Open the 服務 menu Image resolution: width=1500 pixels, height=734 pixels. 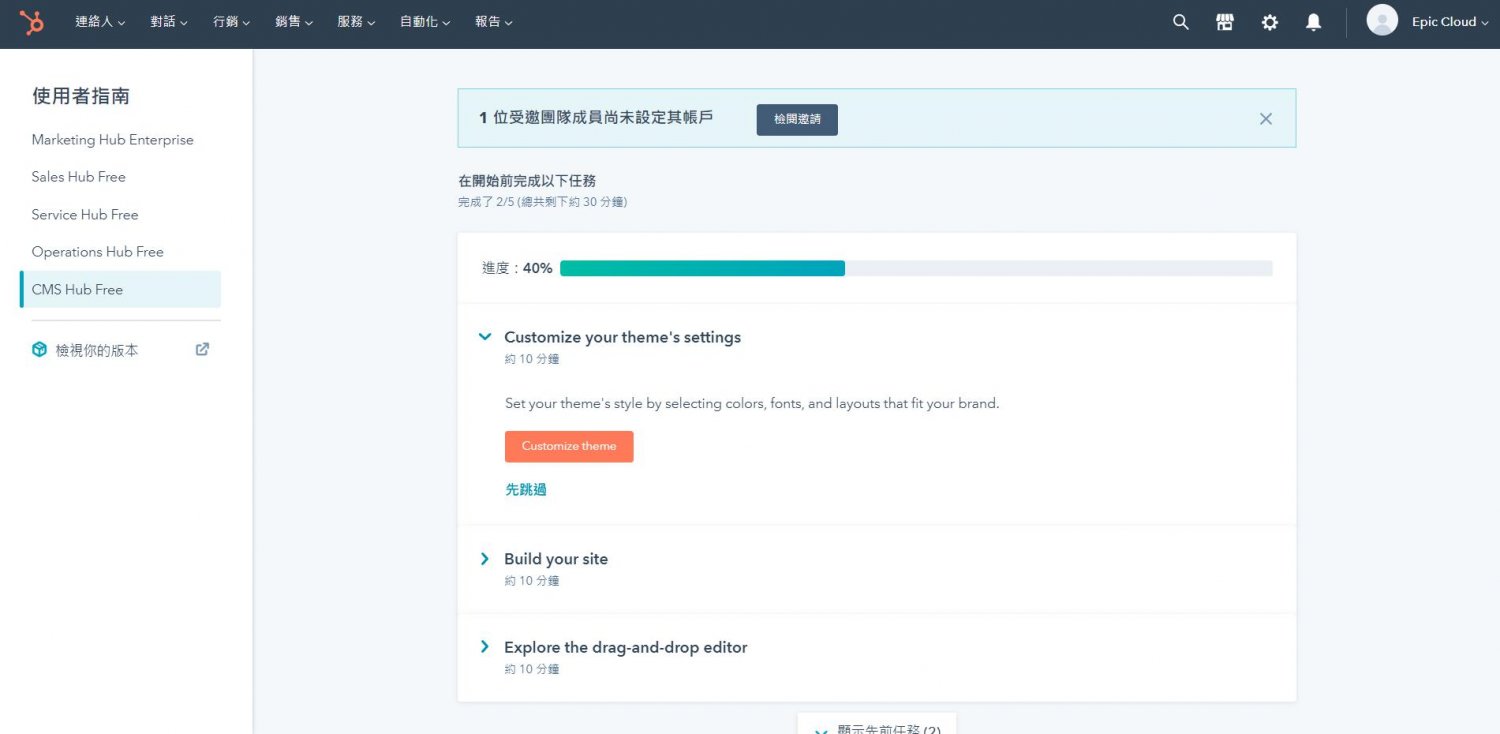356,22
